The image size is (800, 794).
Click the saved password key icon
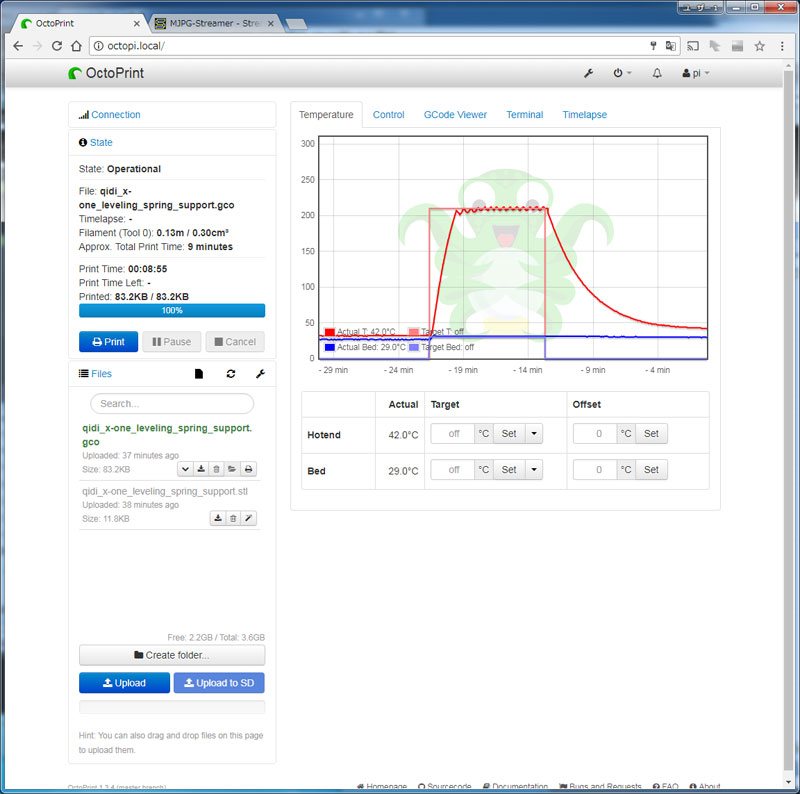(654, 46)
